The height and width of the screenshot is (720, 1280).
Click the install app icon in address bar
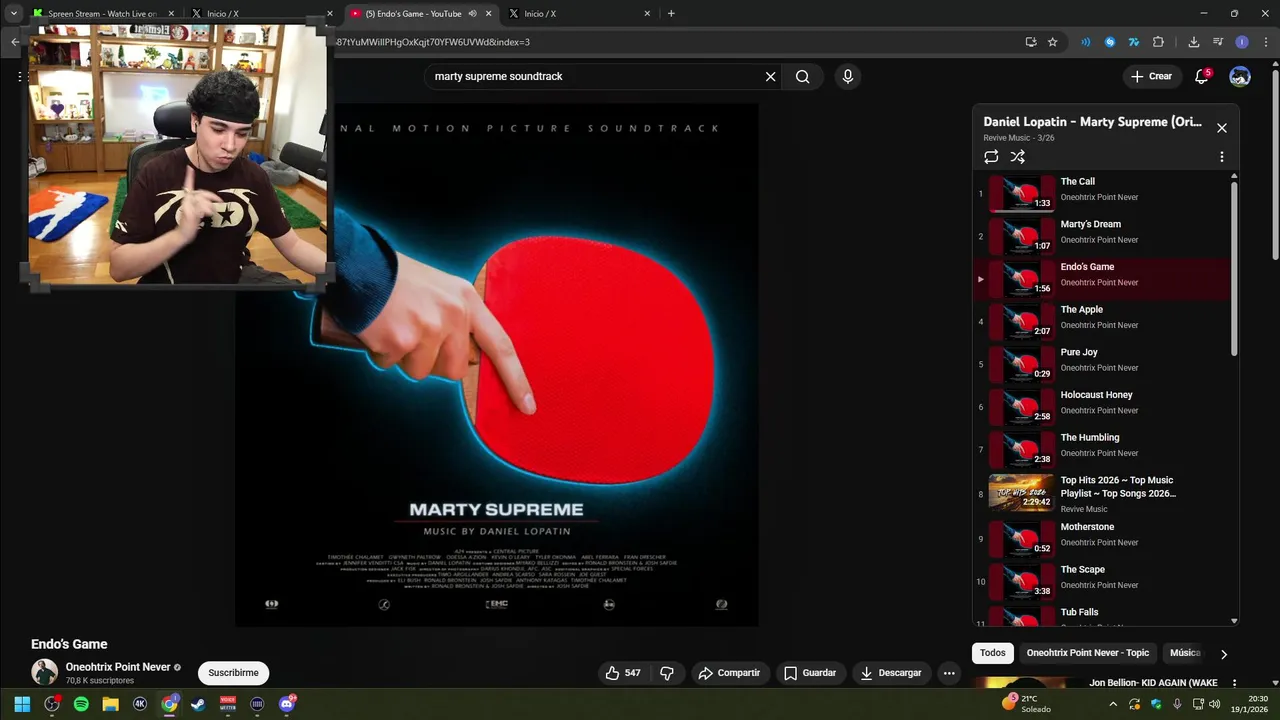[x=1031, y=42]
